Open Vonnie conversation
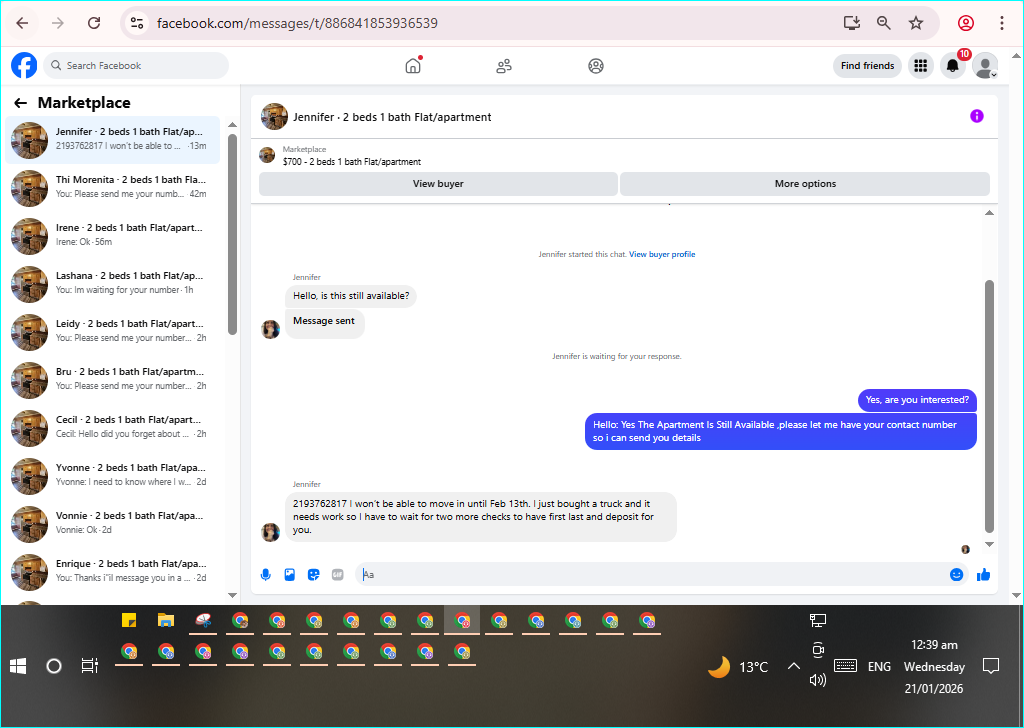This screenshot has height=728, width=1024. [112, 524]
